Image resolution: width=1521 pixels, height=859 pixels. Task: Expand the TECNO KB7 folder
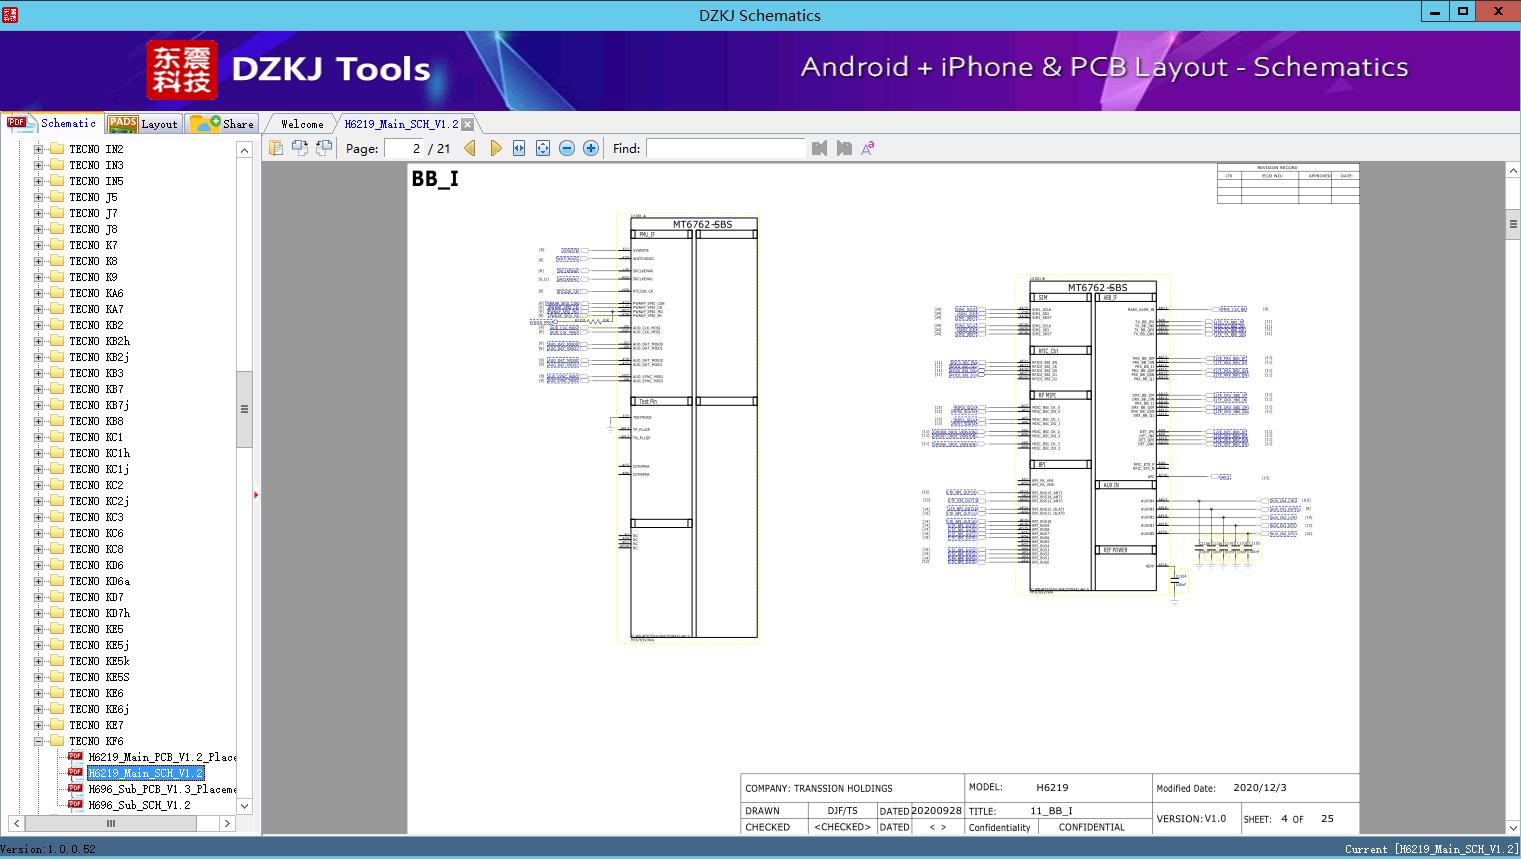(38, 389)
